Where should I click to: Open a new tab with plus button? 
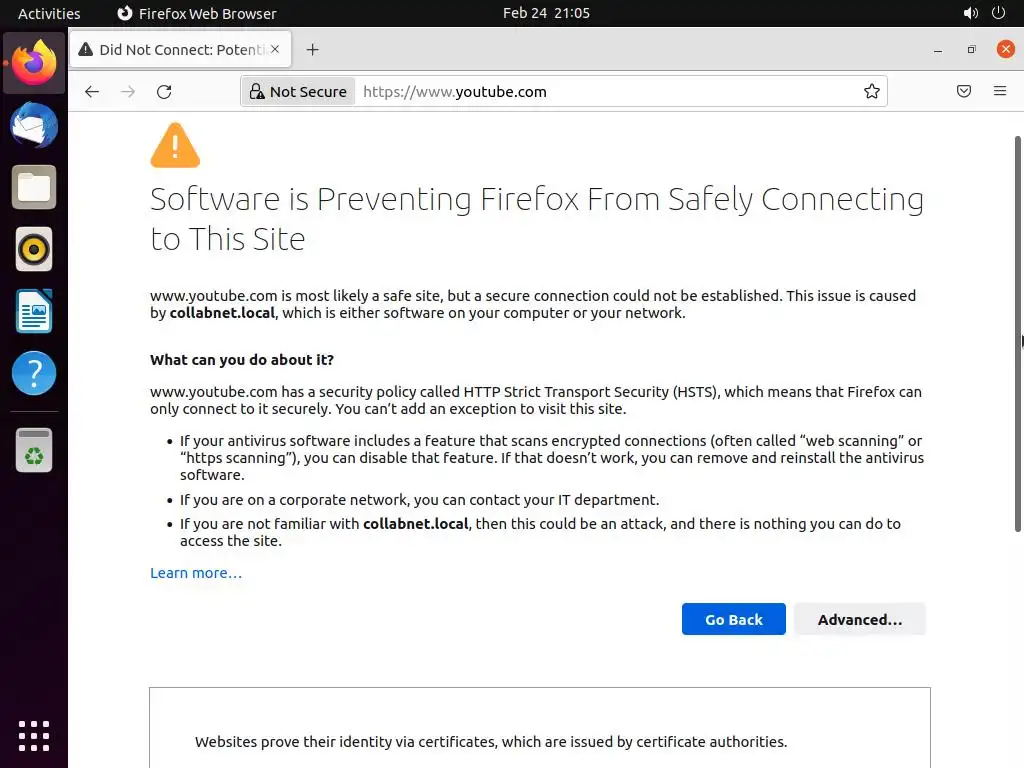[313, 49]
